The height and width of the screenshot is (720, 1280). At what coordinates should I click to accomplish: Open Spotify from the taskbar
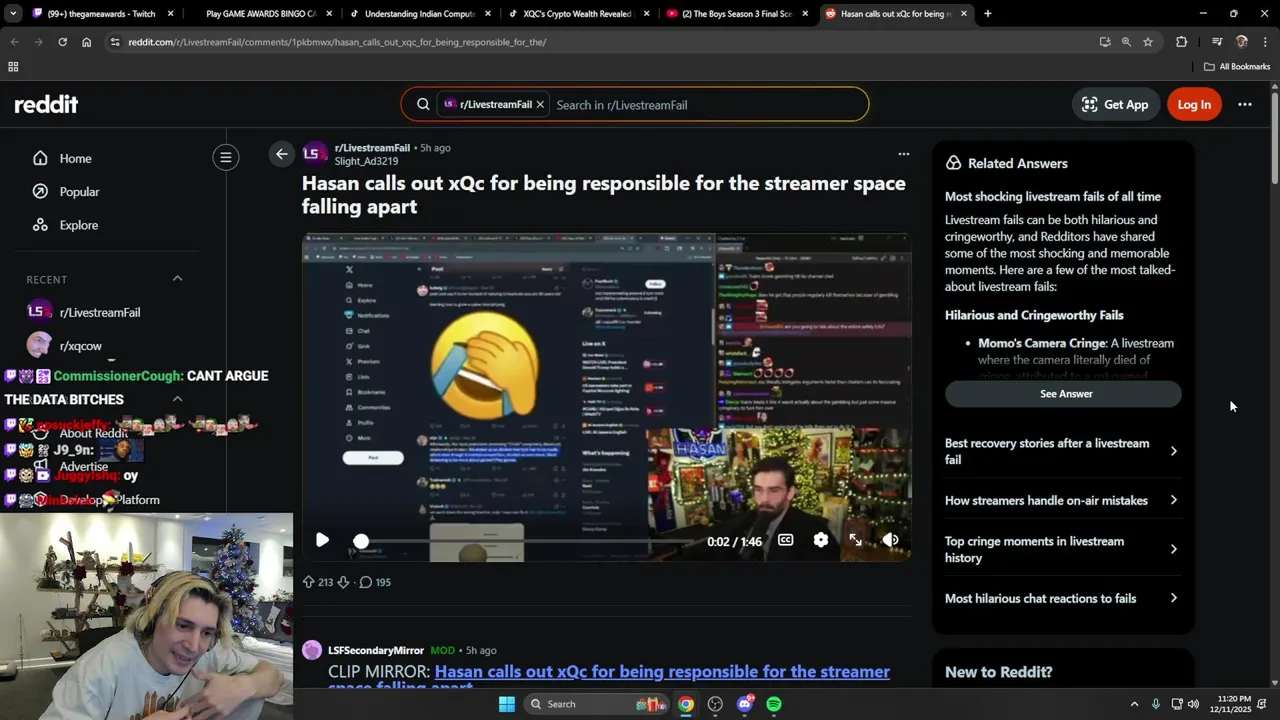774,704
